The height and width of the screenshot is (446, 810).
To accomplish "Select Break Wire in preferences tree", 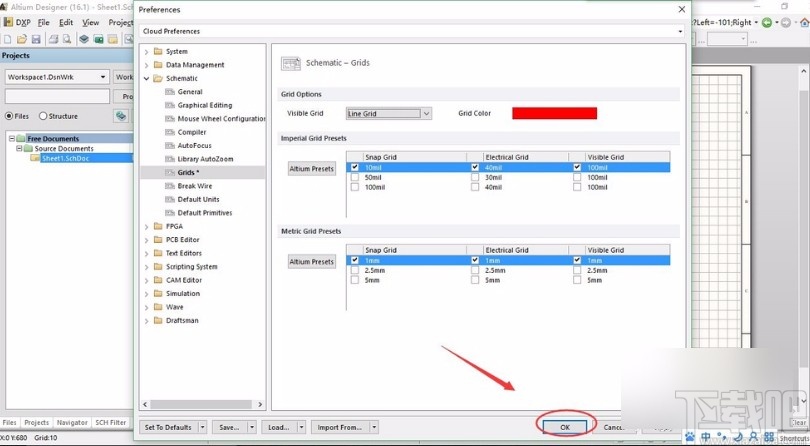I will click(194, 186).
